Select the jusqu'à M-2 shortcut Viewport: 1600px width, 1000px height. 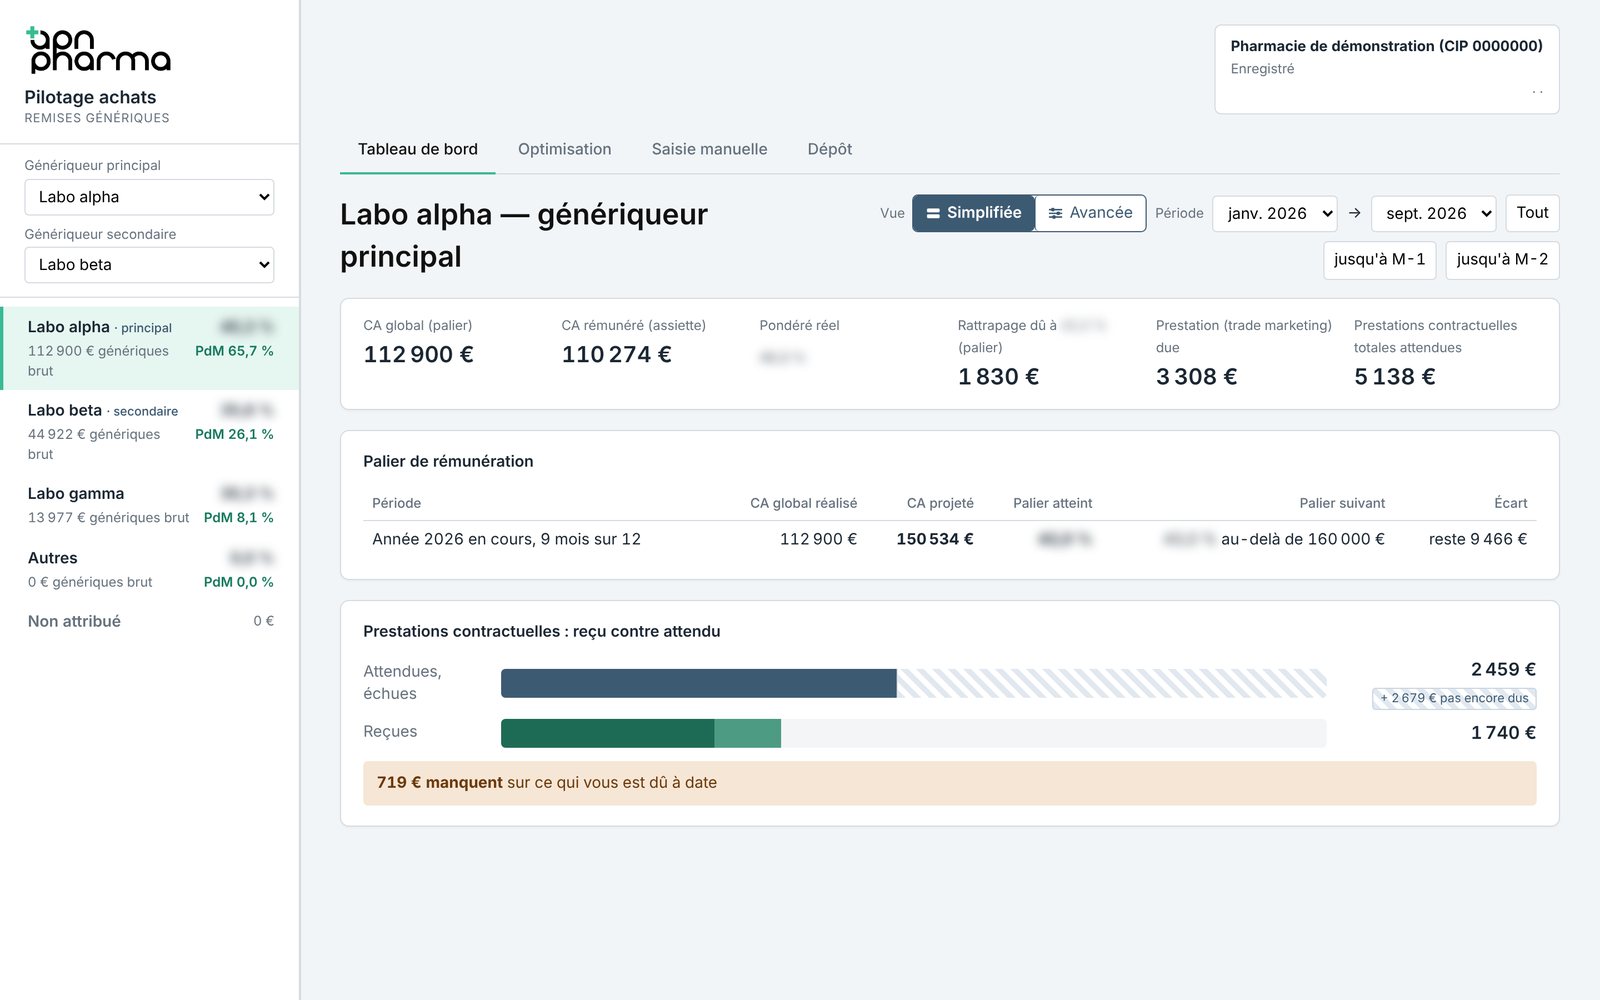click(x=1502, y=260)
